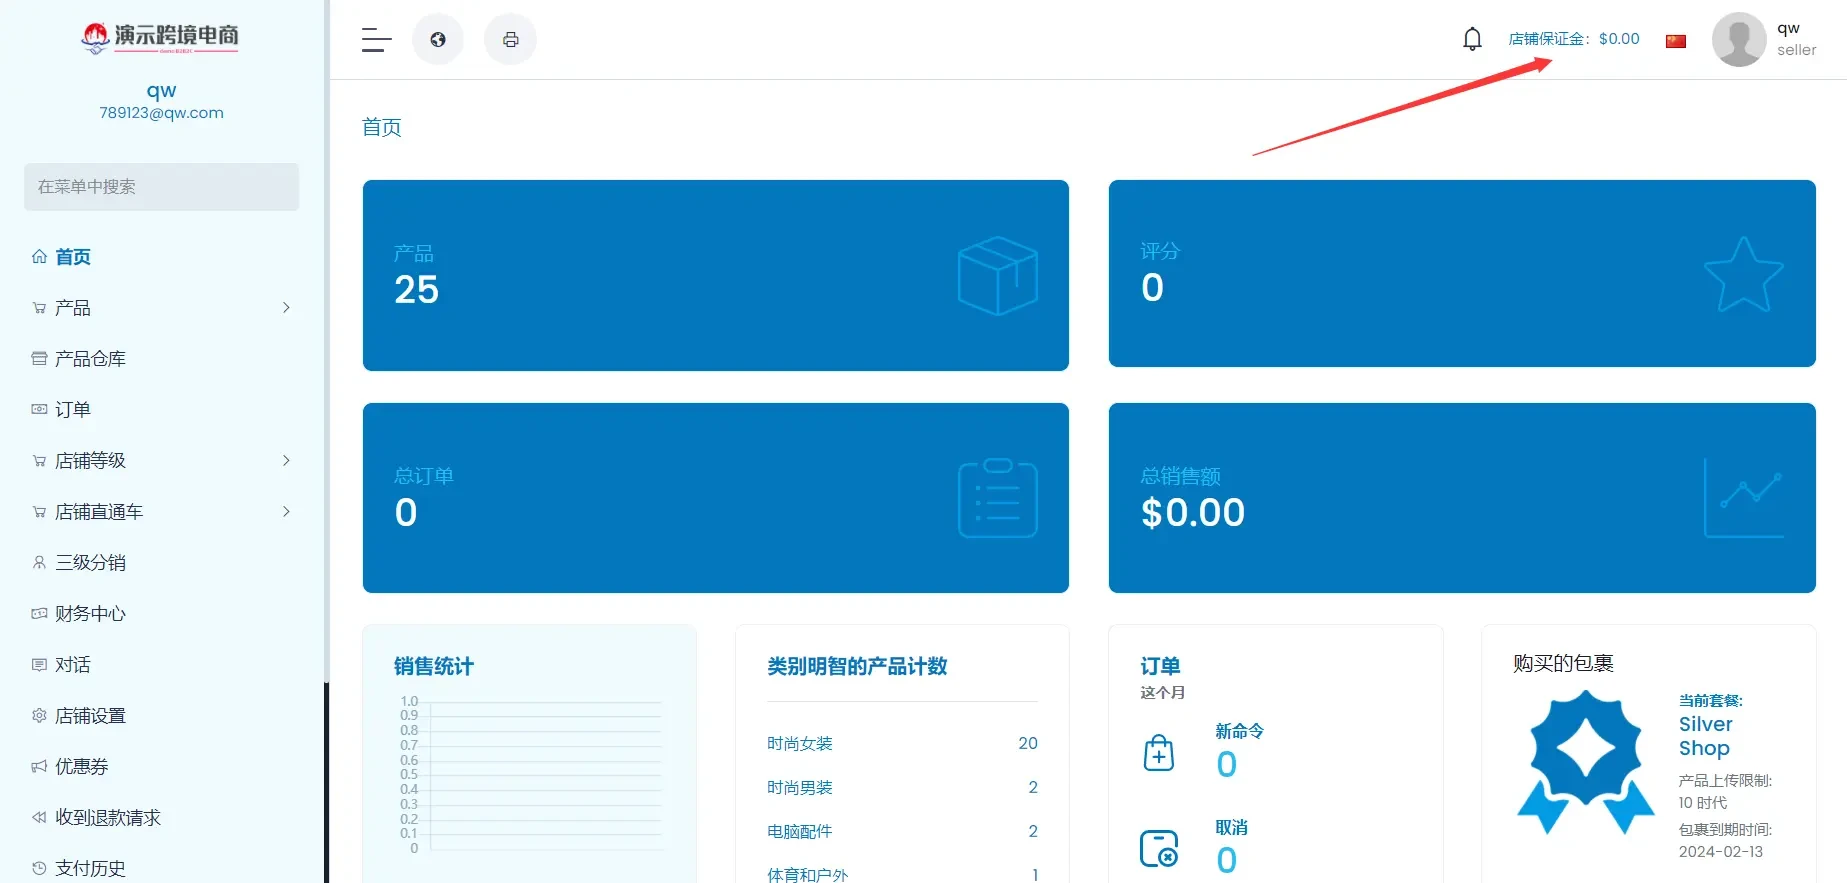This screenshot has width=1847, height=883.
Task: Click the store deposit balance link
Action: (x=1573, y=39)
